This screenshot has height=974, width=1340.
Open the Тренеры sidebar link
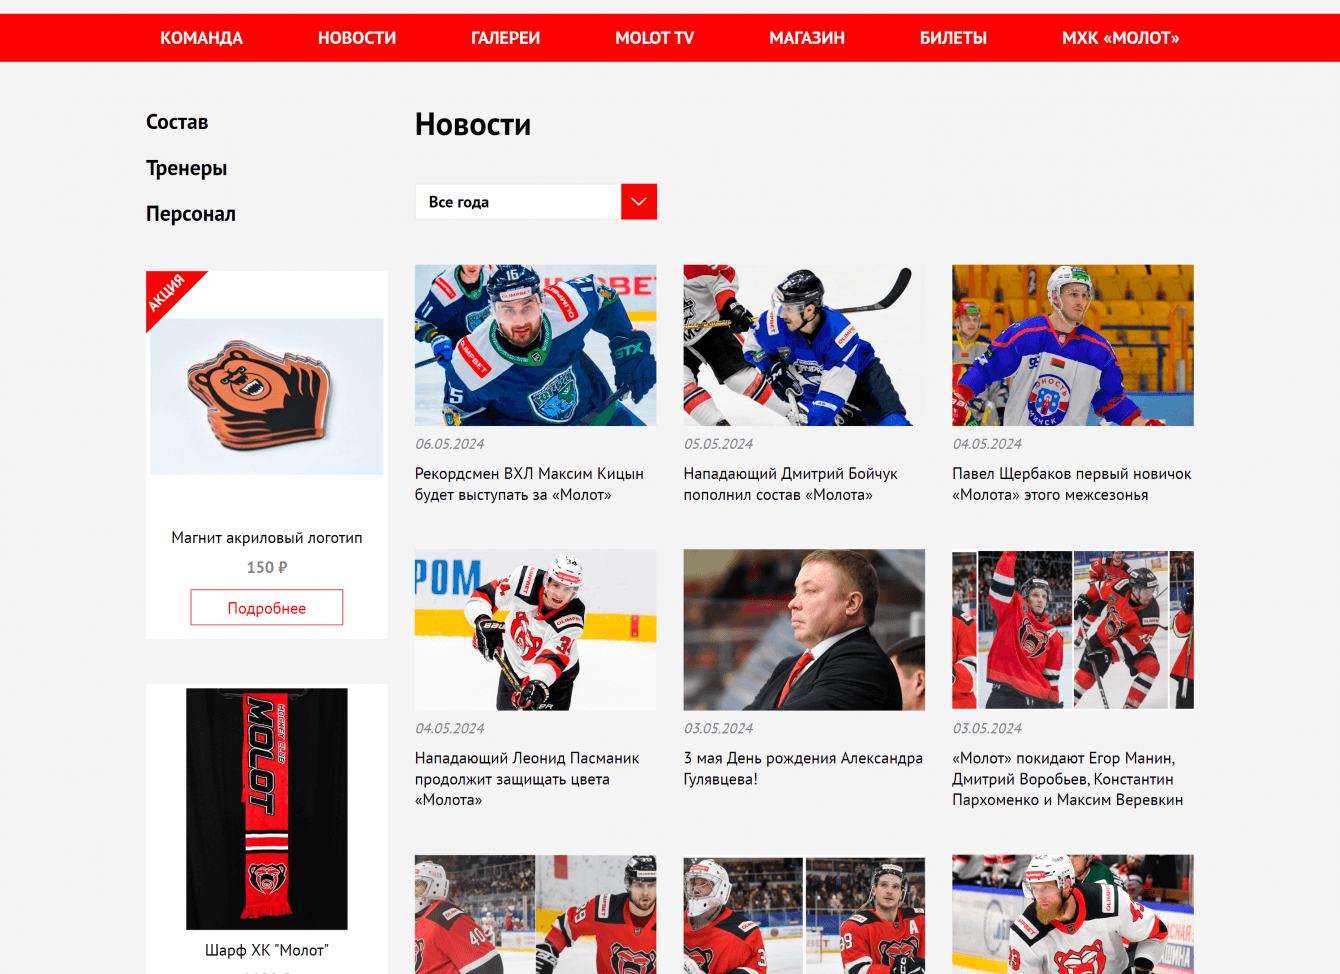point(186,168)
